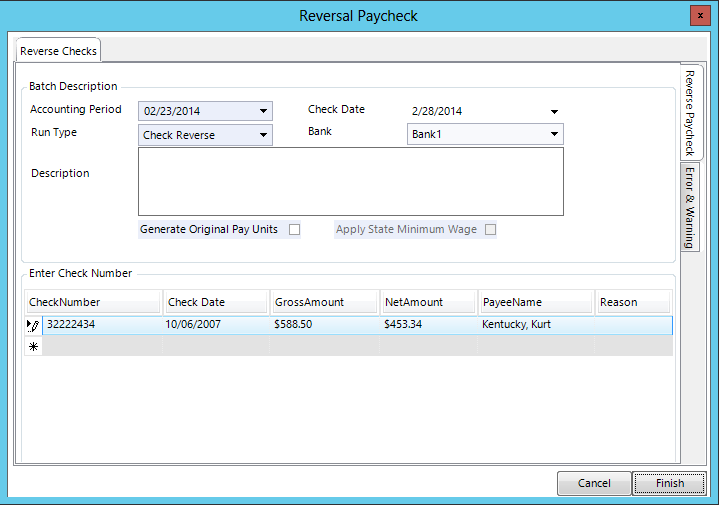Click the CheckNumber column header
This screenshot has height=505, width=719.
coord(93,302)
